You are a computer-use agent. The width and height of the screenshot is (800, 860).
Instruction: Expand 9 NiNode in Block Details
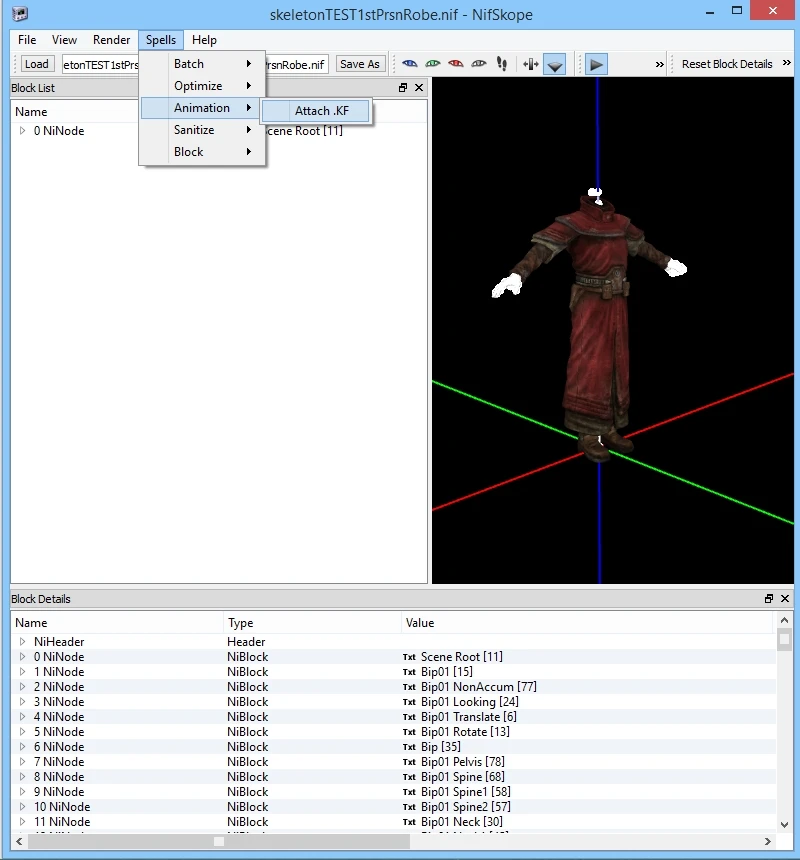point(22,791)
